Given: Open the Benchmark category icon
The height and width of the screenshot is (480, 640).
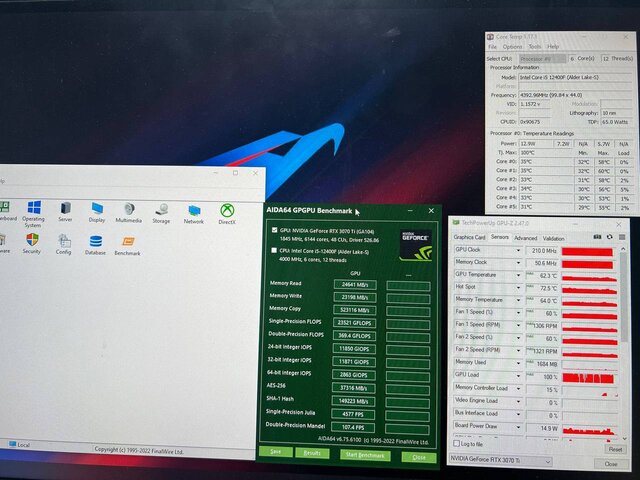Looking at the screenshot, I should [x=128, y=242].
